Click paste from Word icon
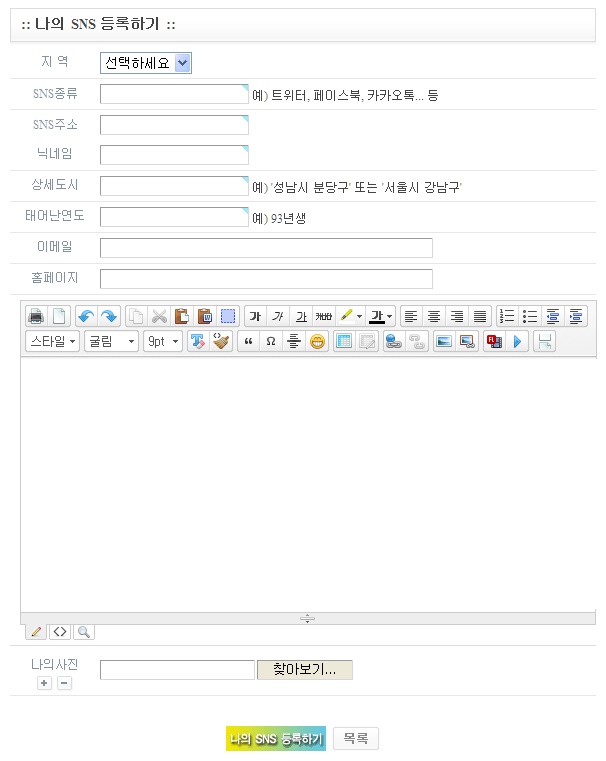The image size is (606, 761). click(x=205, y=316)
